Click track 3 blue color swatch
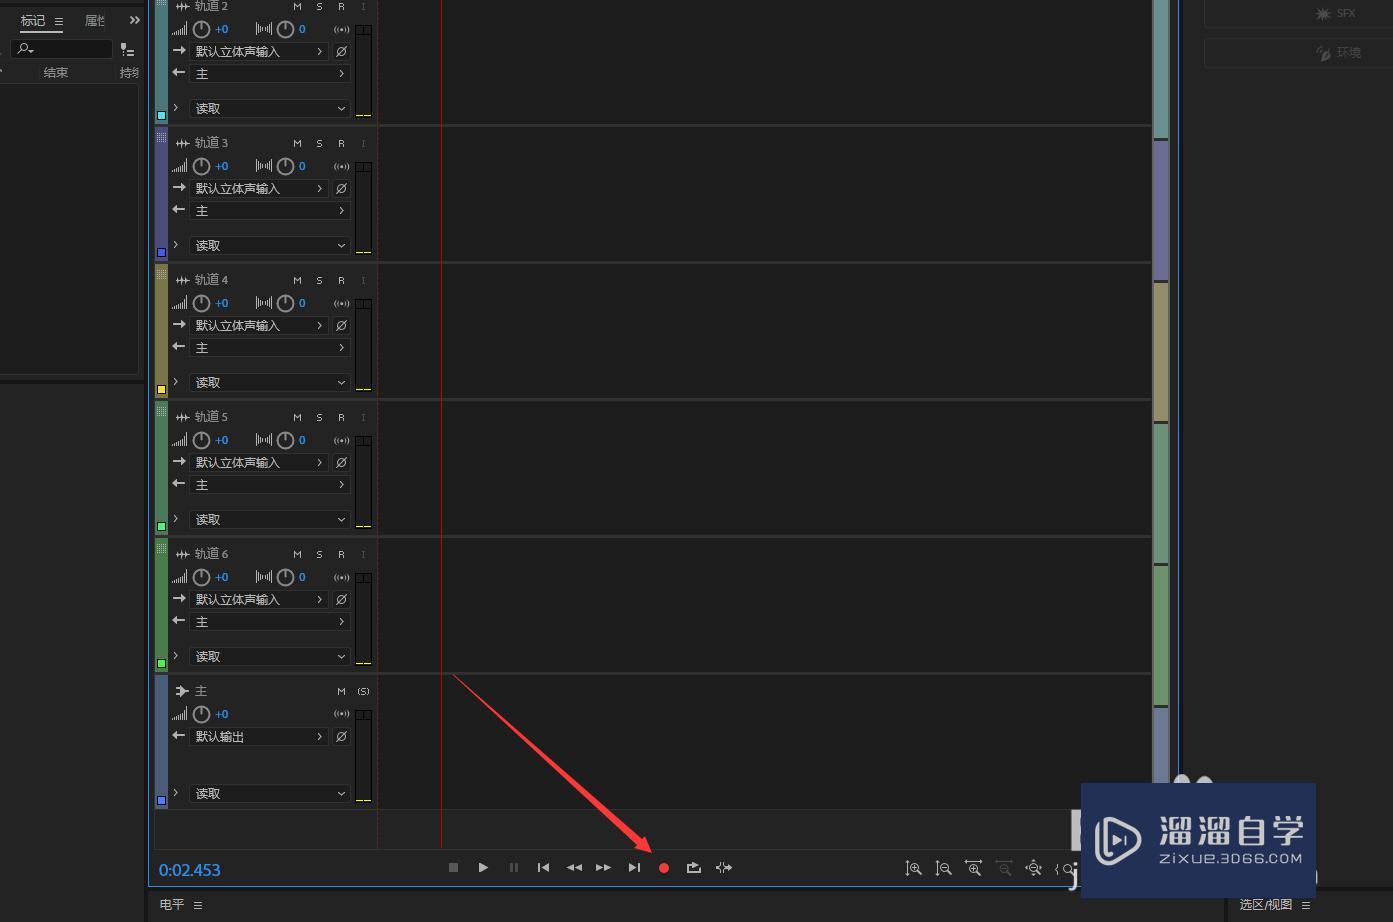This screenshot has height=922, width=1393. click(161, 252)
